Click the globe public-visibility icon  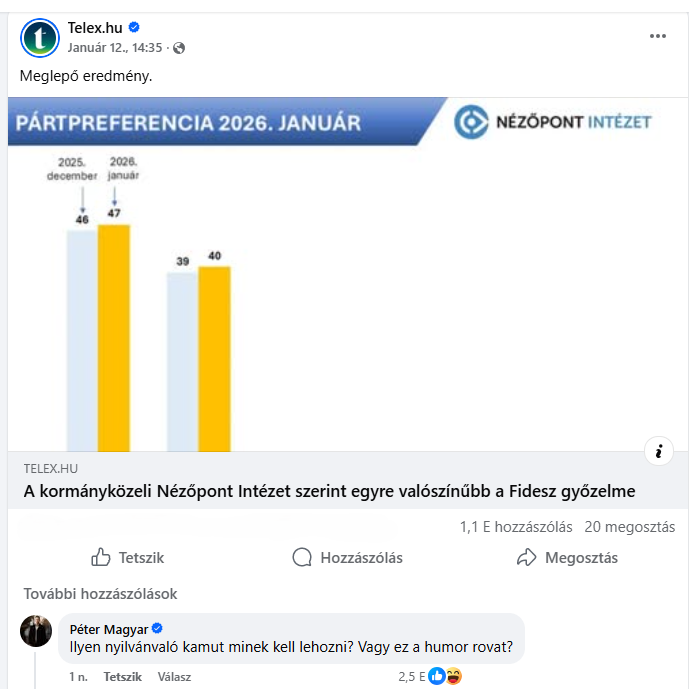click(x=179, y=48)
